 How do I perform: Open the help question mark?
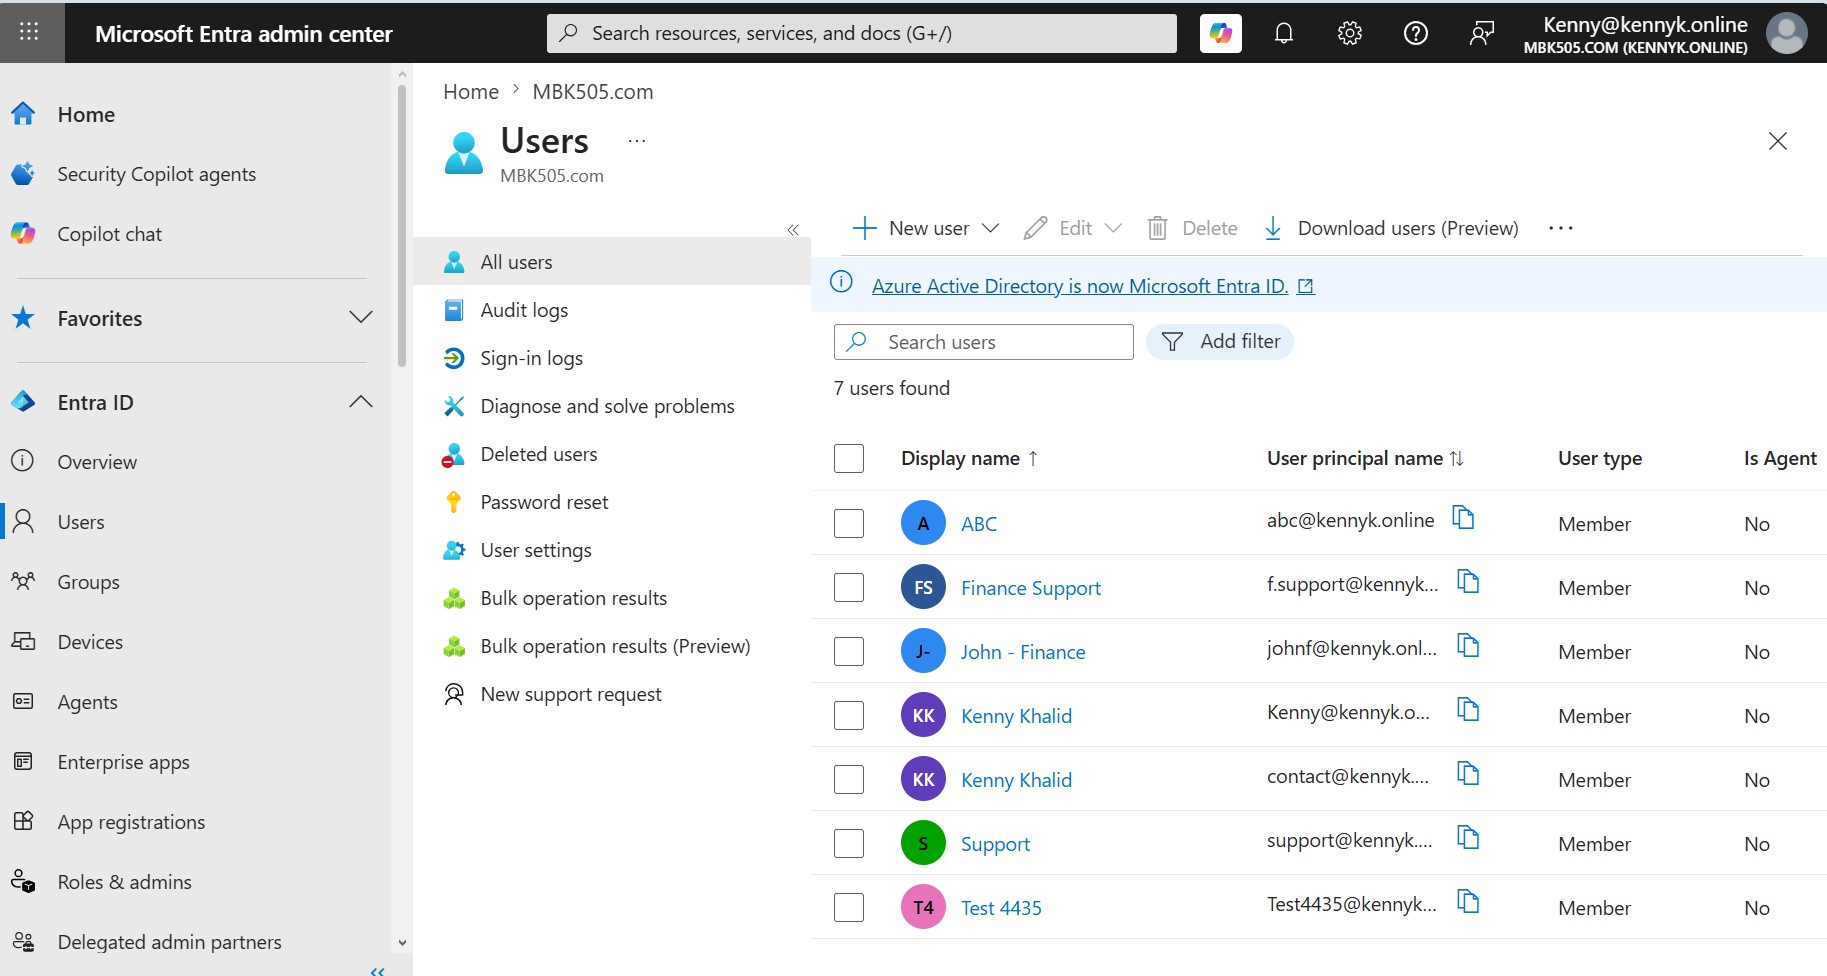click(x=1416, y=33)
